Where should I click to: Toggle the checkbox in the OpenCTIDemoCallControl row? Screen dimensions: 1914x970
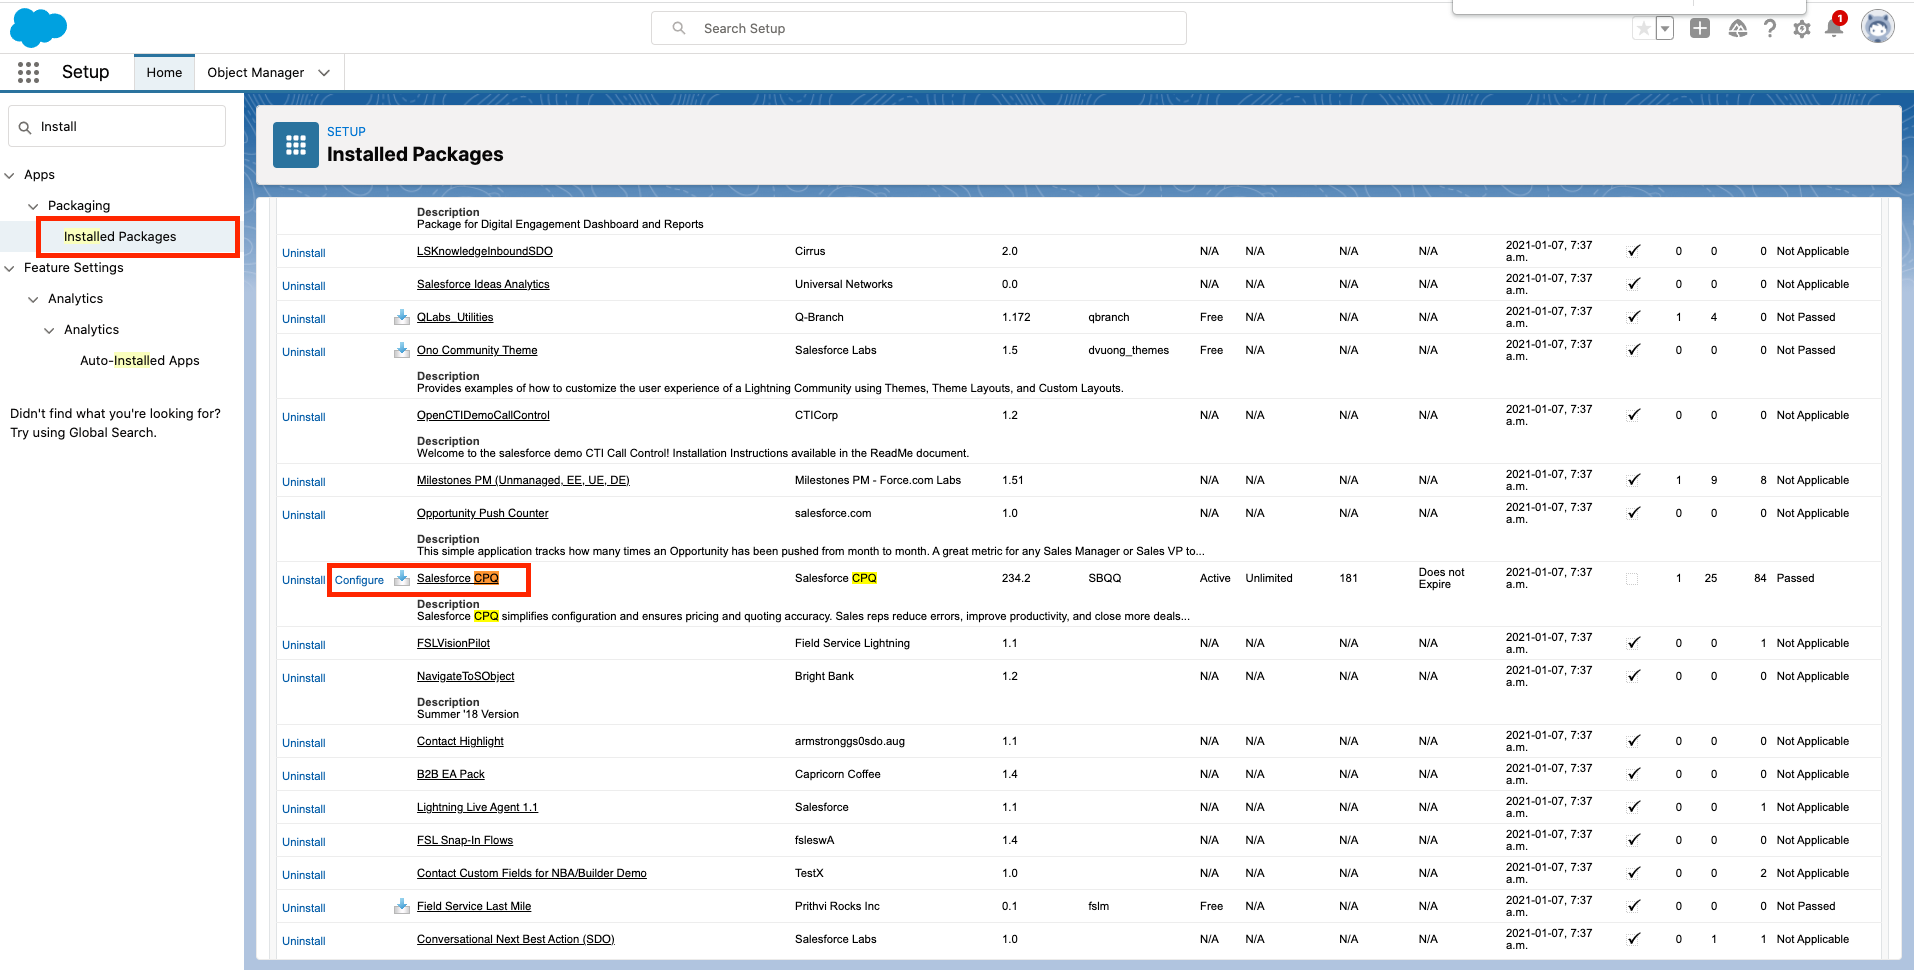coord(1633,415)
